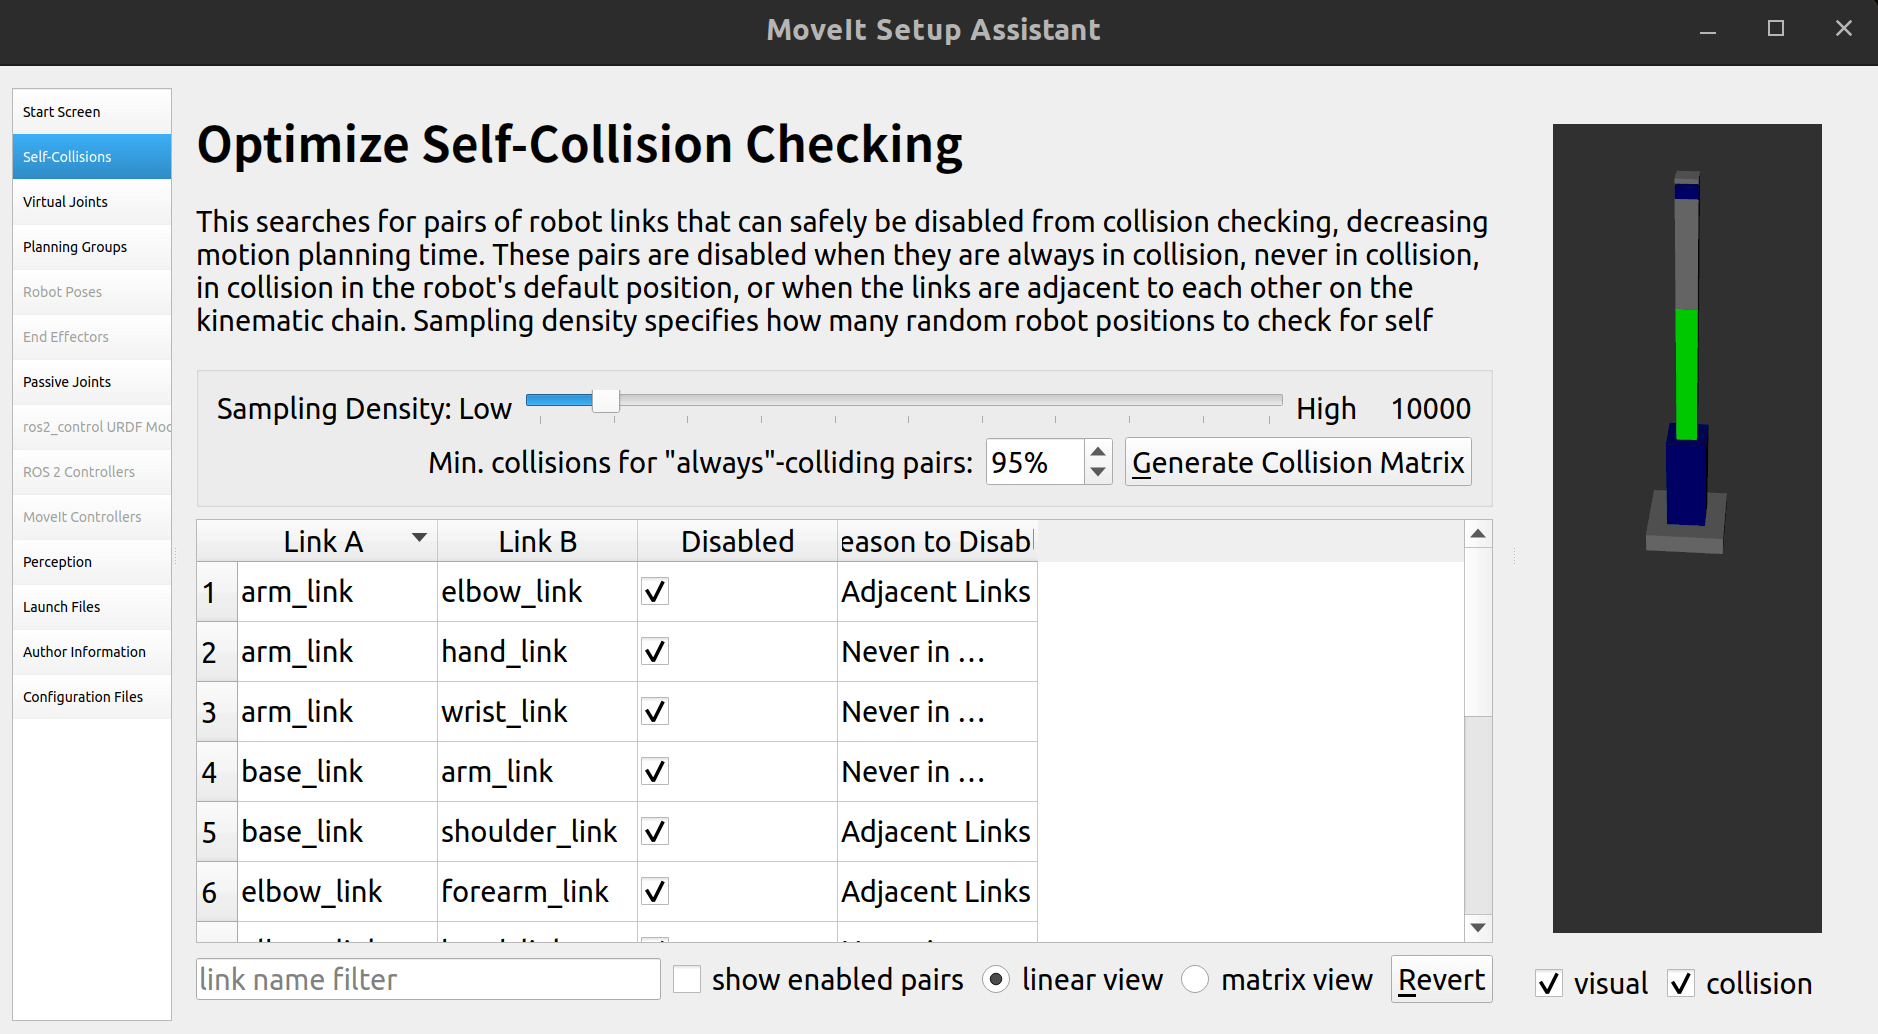Click the sampling density slider handle
Viewport: 1878px width, 1034px height.
tap(605, 401)
